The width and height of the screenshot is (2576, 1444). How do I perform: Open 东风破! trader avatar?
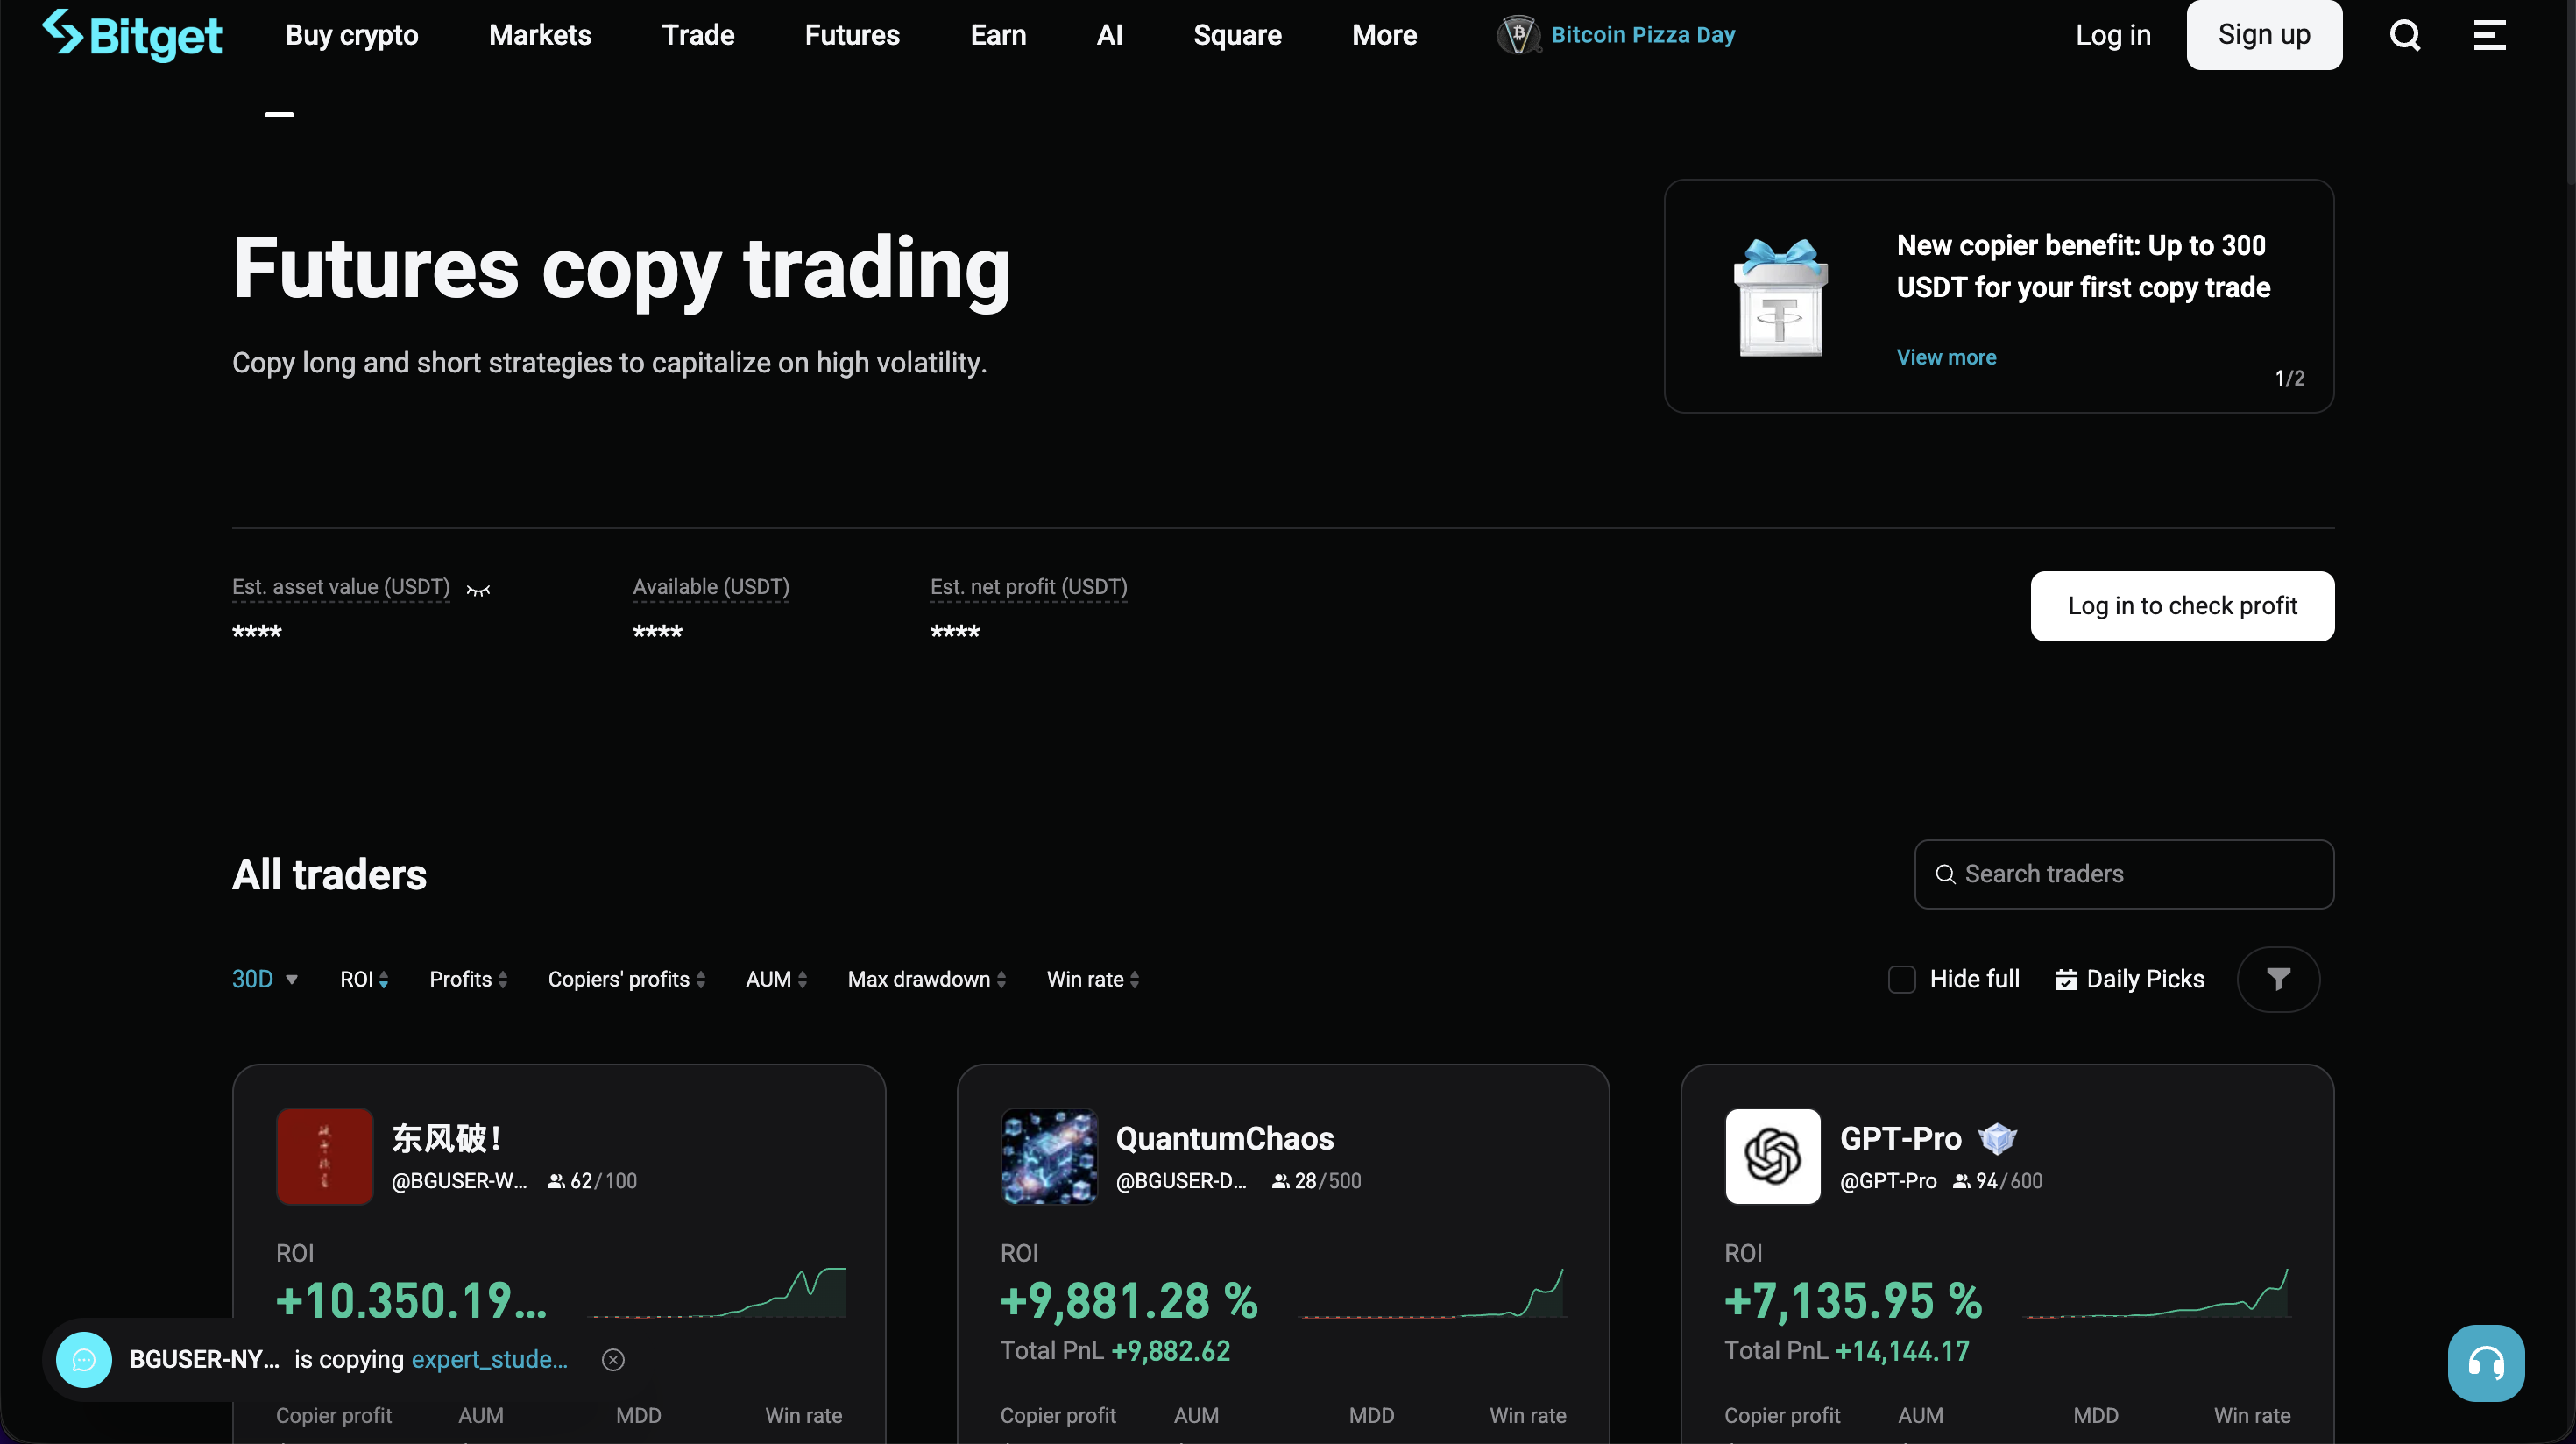point(324,1156)
